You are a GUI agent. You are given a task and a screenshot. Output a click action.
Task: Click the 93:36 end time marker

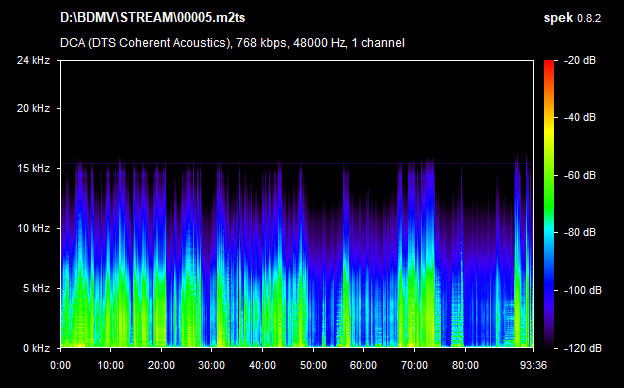coord(533,365)
